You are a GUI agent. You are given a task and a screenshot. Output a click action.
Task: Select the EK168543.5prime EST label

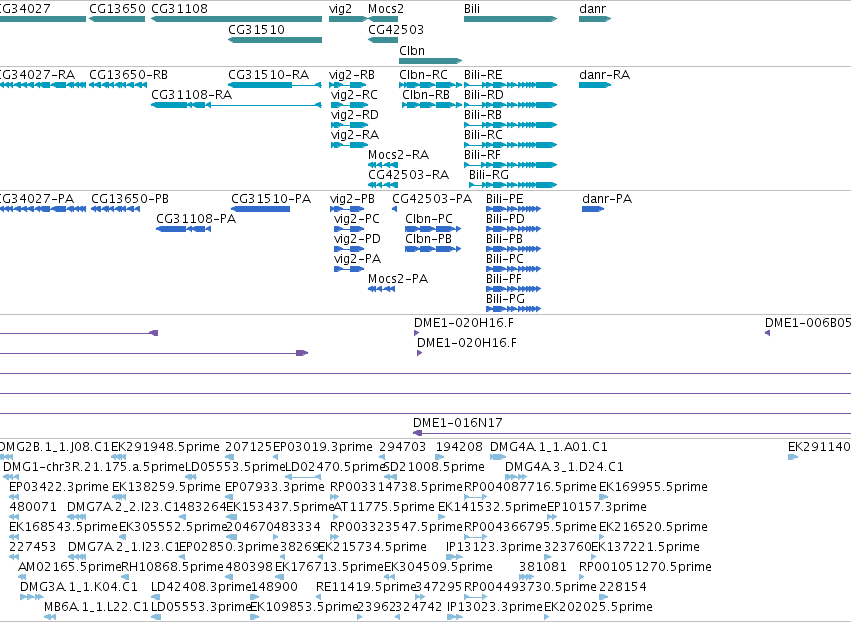63,528
